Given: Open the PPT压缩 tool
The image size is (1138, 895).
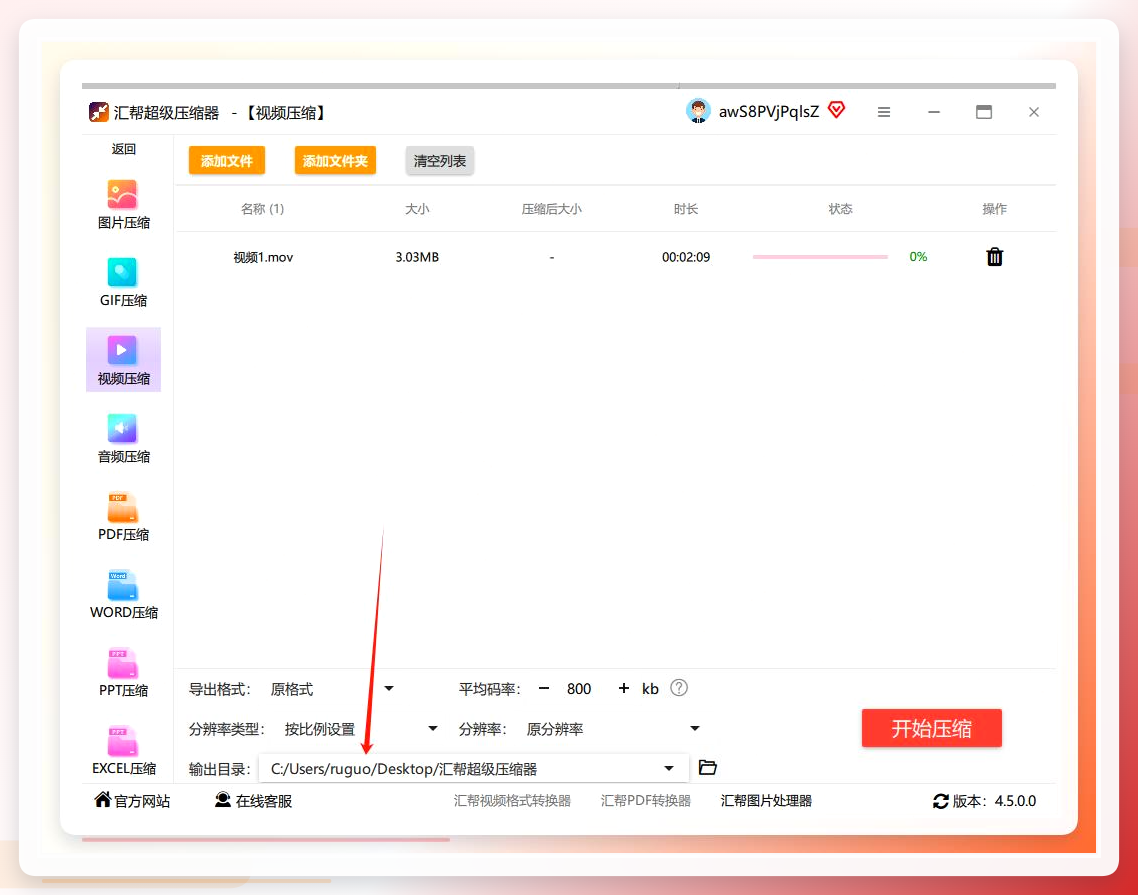Looking at the screenshot, I should tap(123, 672).
